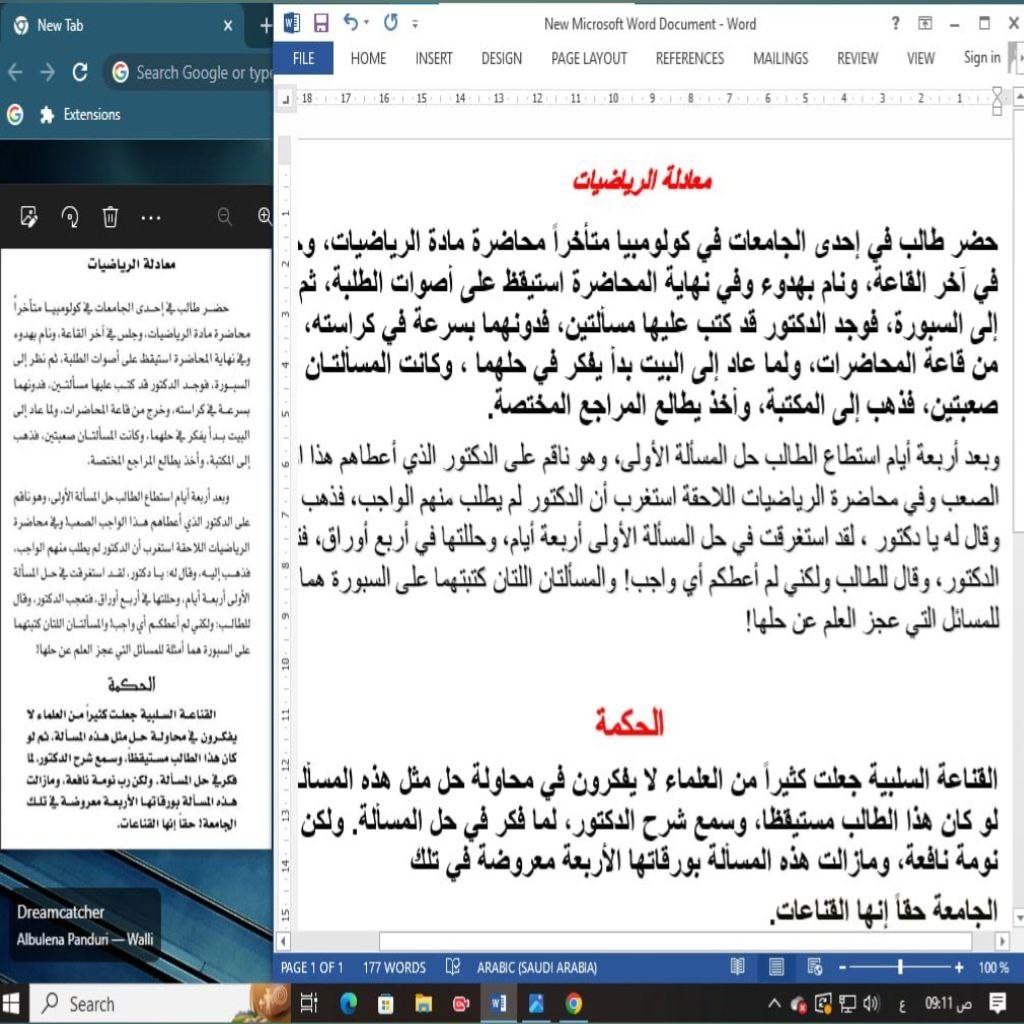Open the Windows Start menu
1024x1024 pixels.
click(x=11, y=1004)
